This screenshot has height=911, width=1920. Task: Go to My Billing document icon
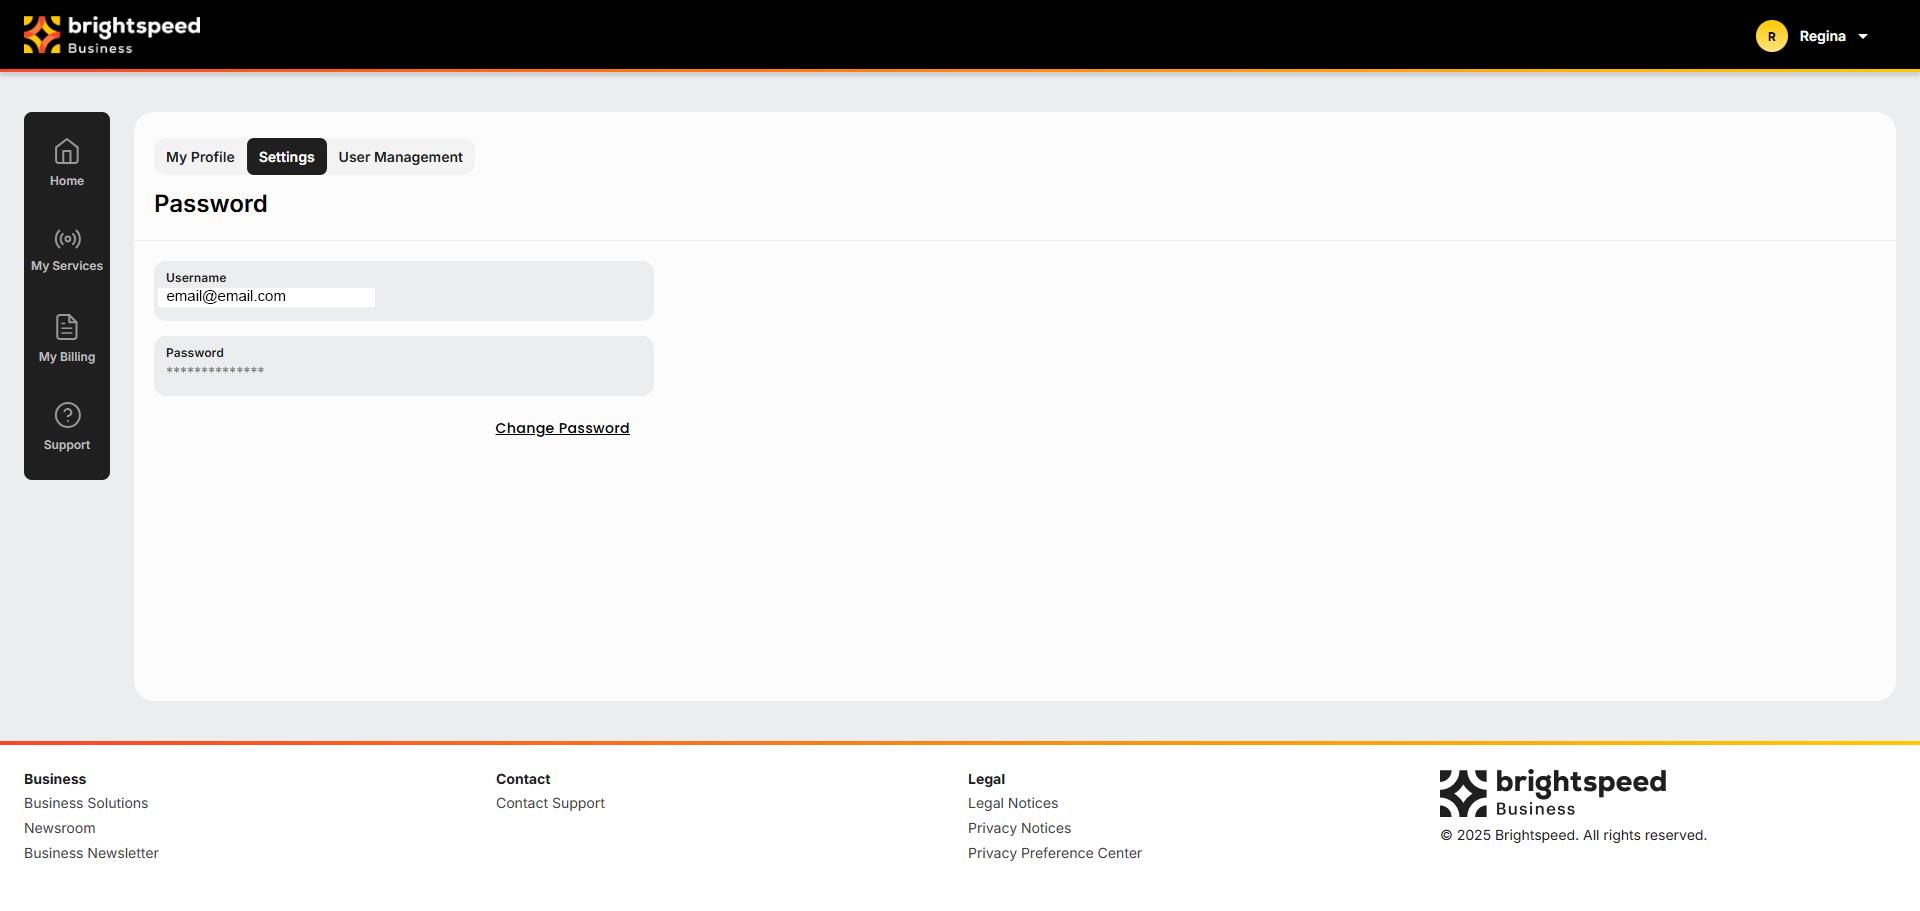tap(67, 327)
